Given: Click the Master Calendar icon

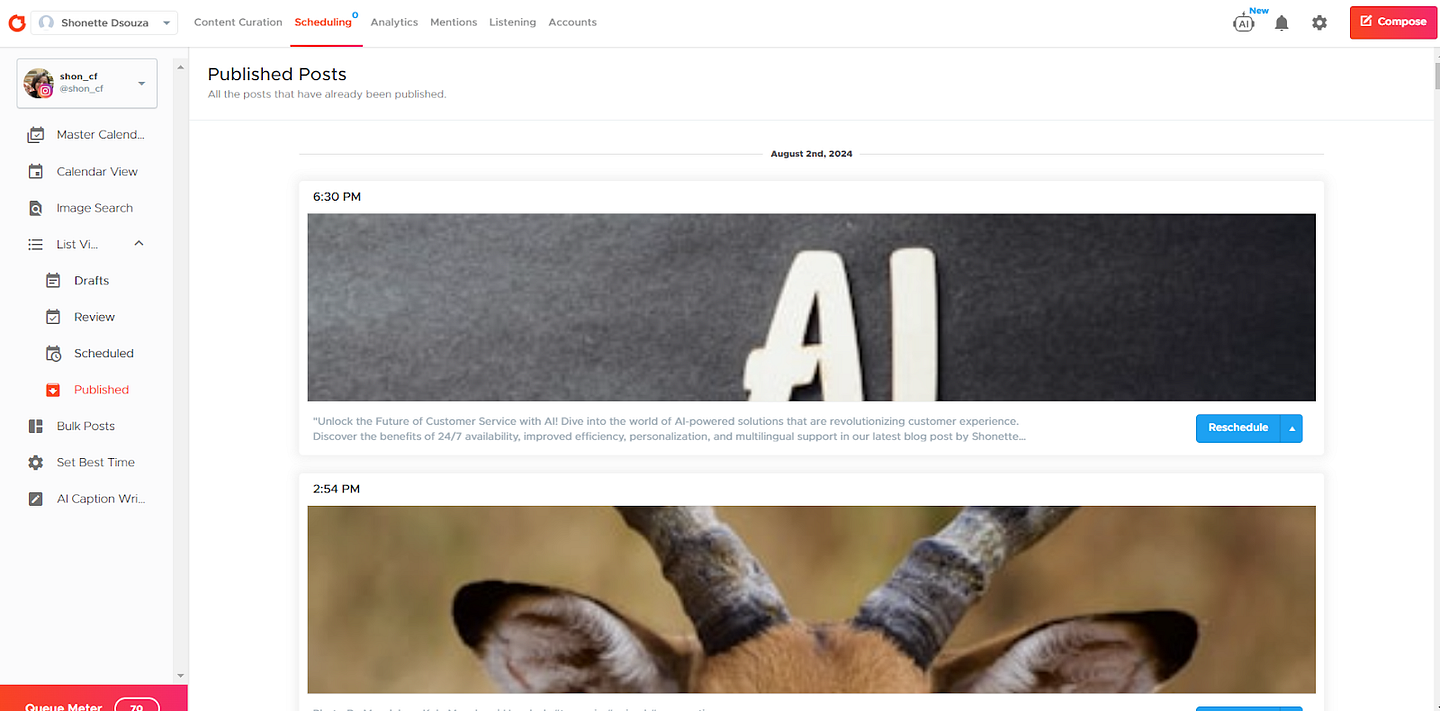Looking at the screenshot, I should point(36,135).
